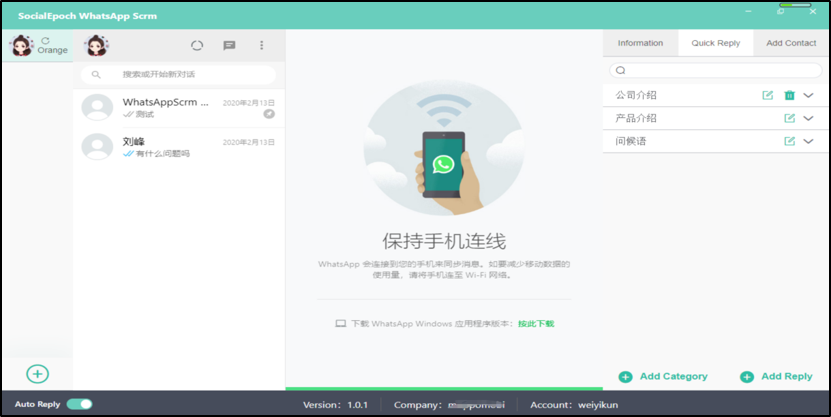831x417 pixels.
Task: Open the Status circle icon
Action: click(197, 46)
